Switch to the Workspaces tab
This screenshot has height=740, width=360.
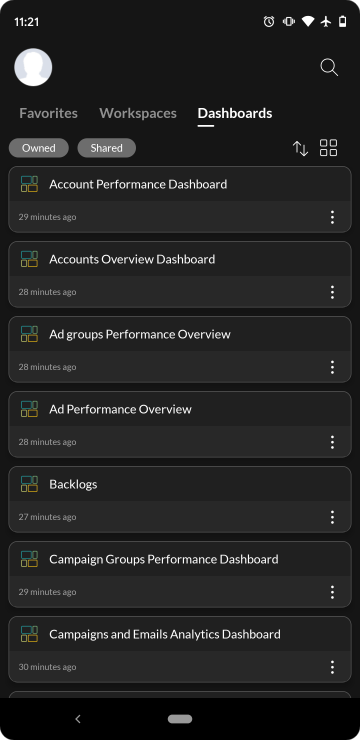[x=138, y=113]
